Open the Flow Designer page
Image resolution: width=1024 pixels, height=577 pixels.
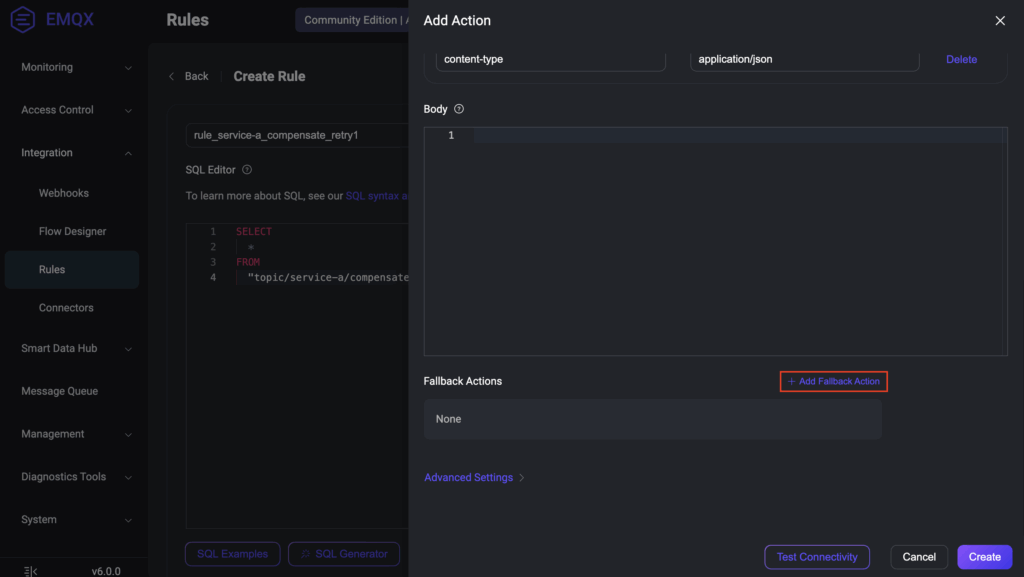(72, 231)
